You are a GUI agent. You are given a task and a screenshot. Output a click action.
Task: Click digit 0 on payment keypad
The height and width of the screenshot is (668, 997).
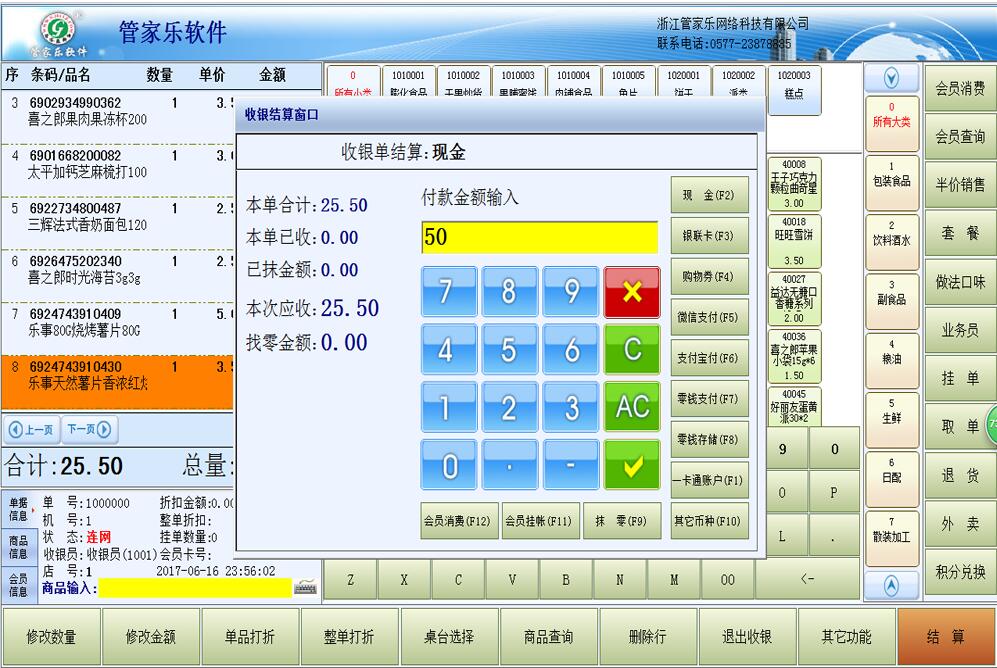click(x=449, y=465)
